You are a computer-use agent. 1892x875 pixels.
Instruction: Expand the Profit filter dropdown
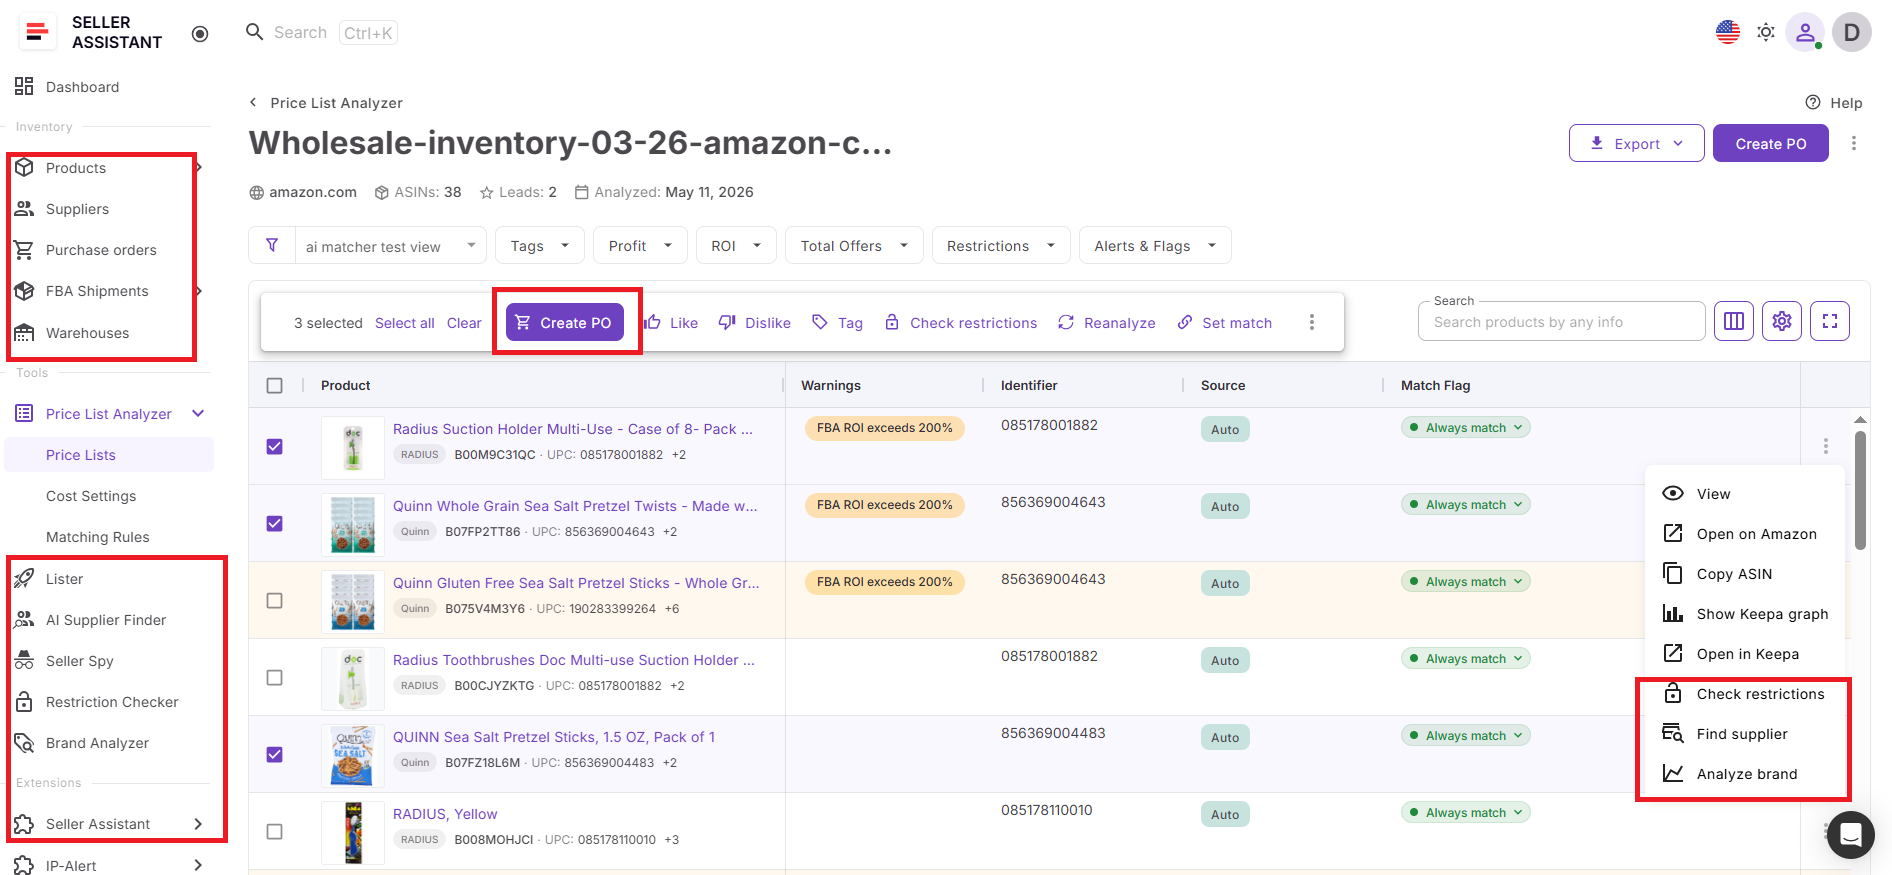(640, 246)
